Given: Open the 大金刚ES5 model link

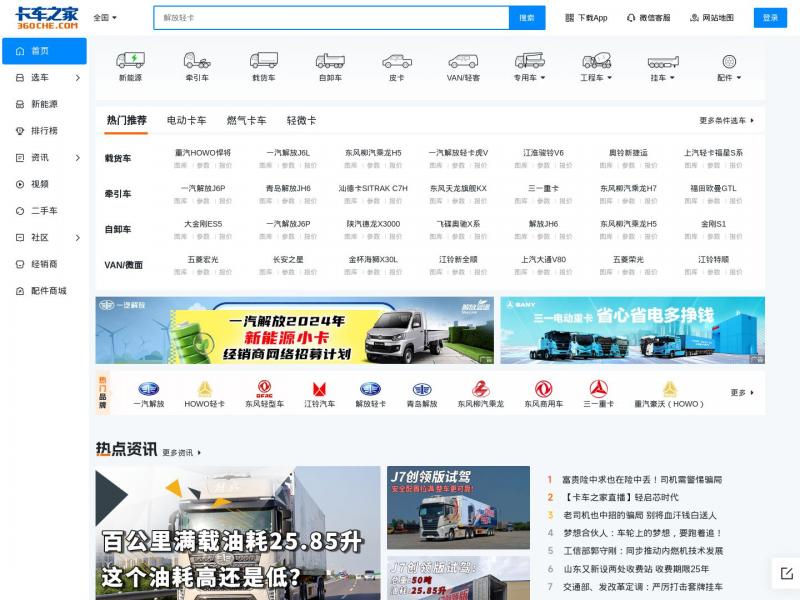Looking at the screenshot, I should tap(203, 224).
